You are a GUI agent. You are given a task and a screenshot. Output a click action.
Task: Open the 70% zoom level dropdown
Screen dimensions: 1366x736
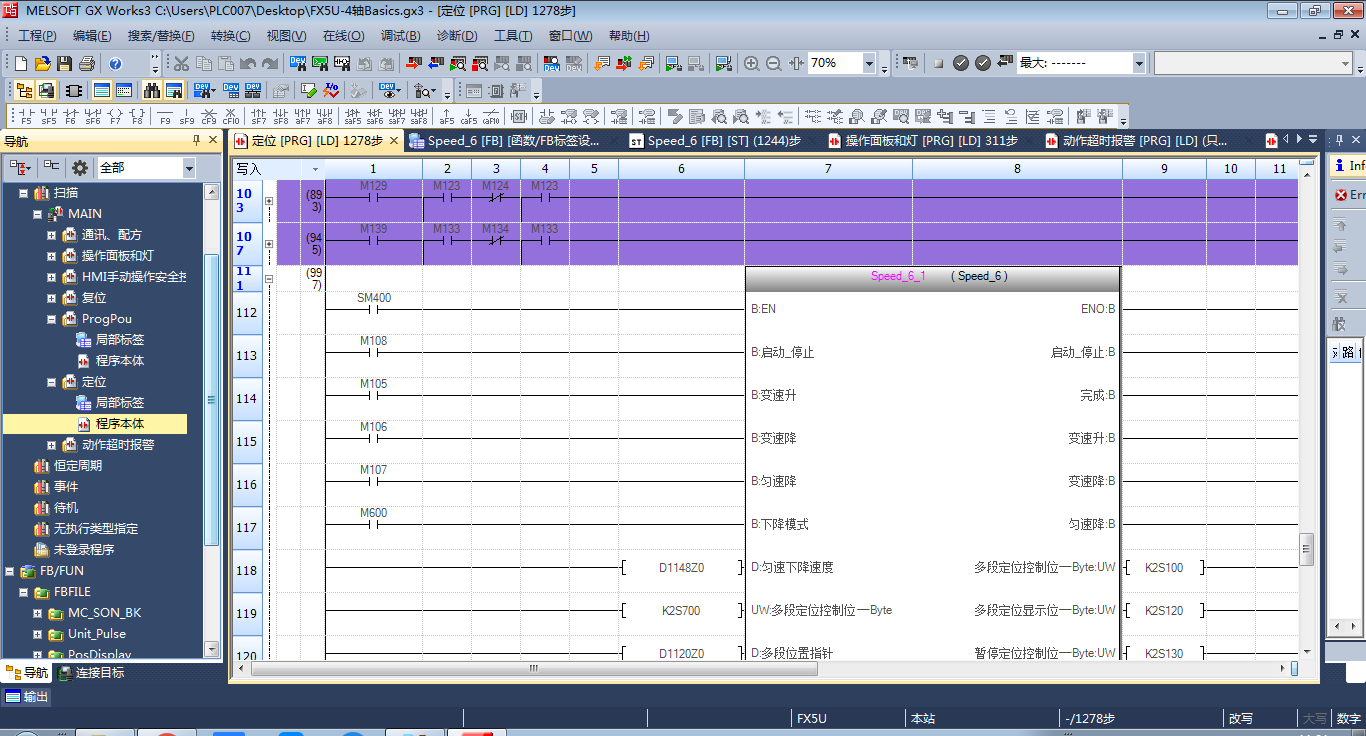(x=868, y=64)
